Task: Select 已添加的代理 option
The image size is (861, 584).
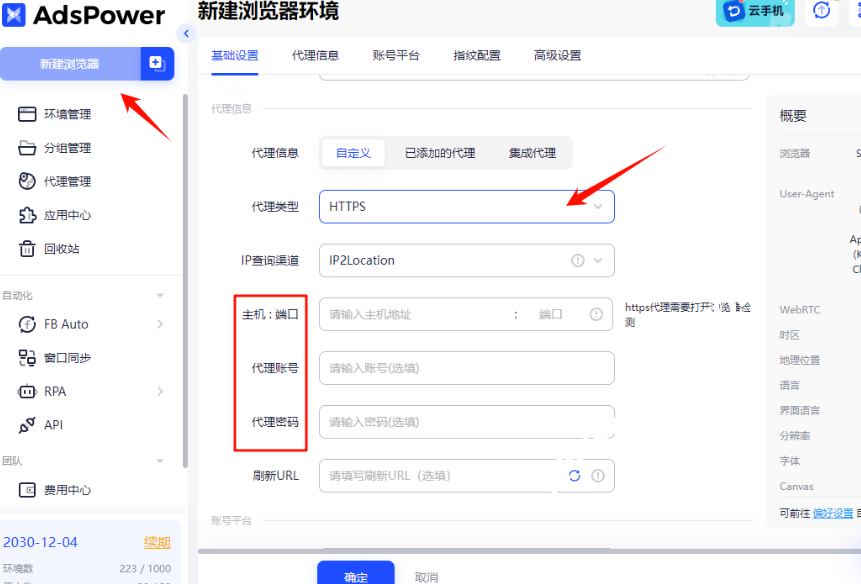Action: (440, 153)
